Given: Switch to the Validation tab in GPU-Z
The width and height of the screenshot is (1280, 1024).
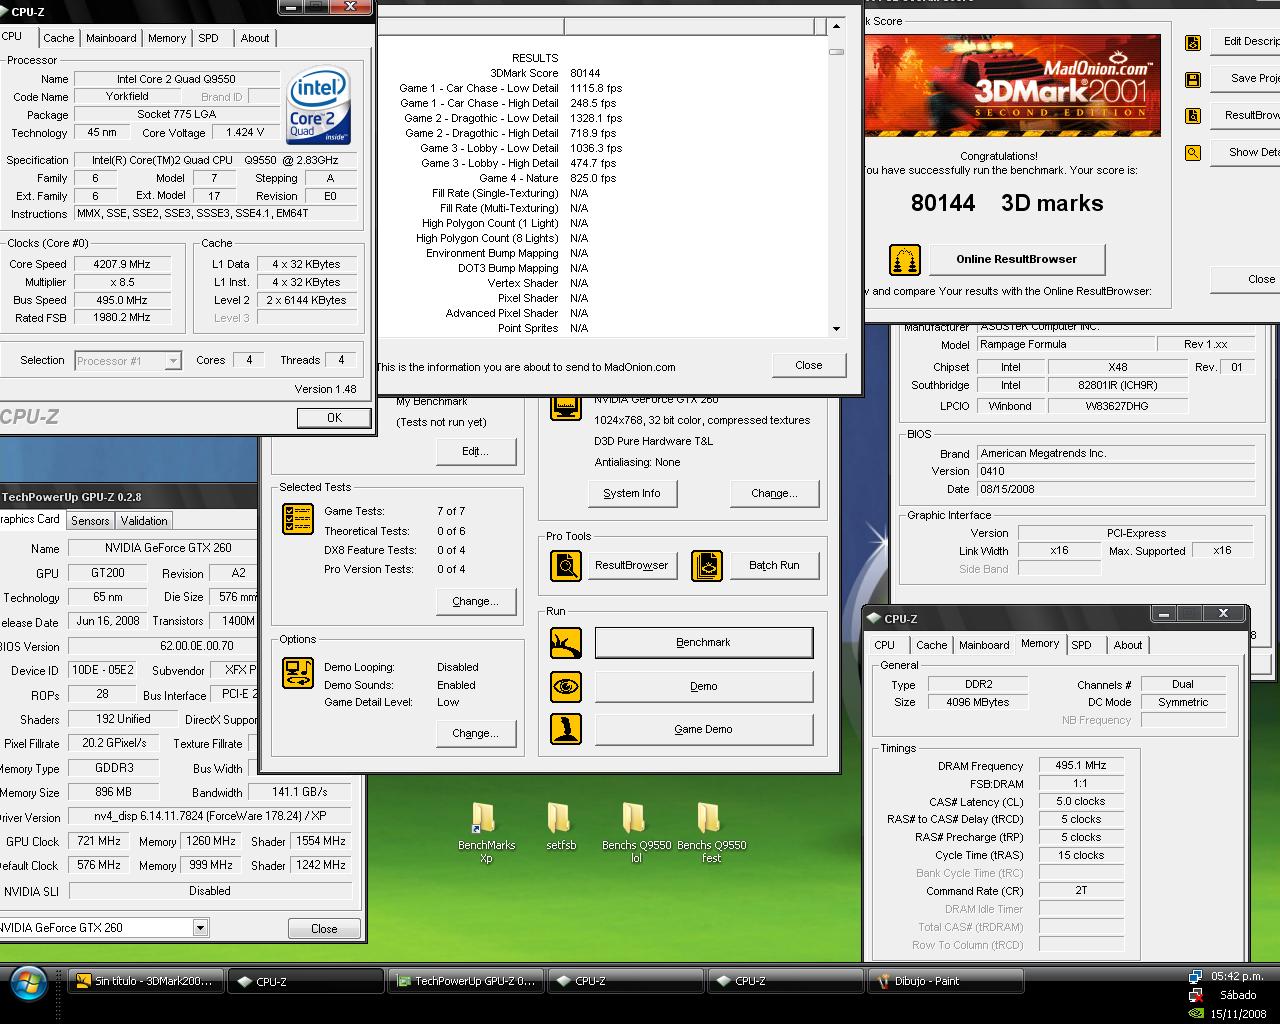Looking at the screenshot, I should [144, 521].
